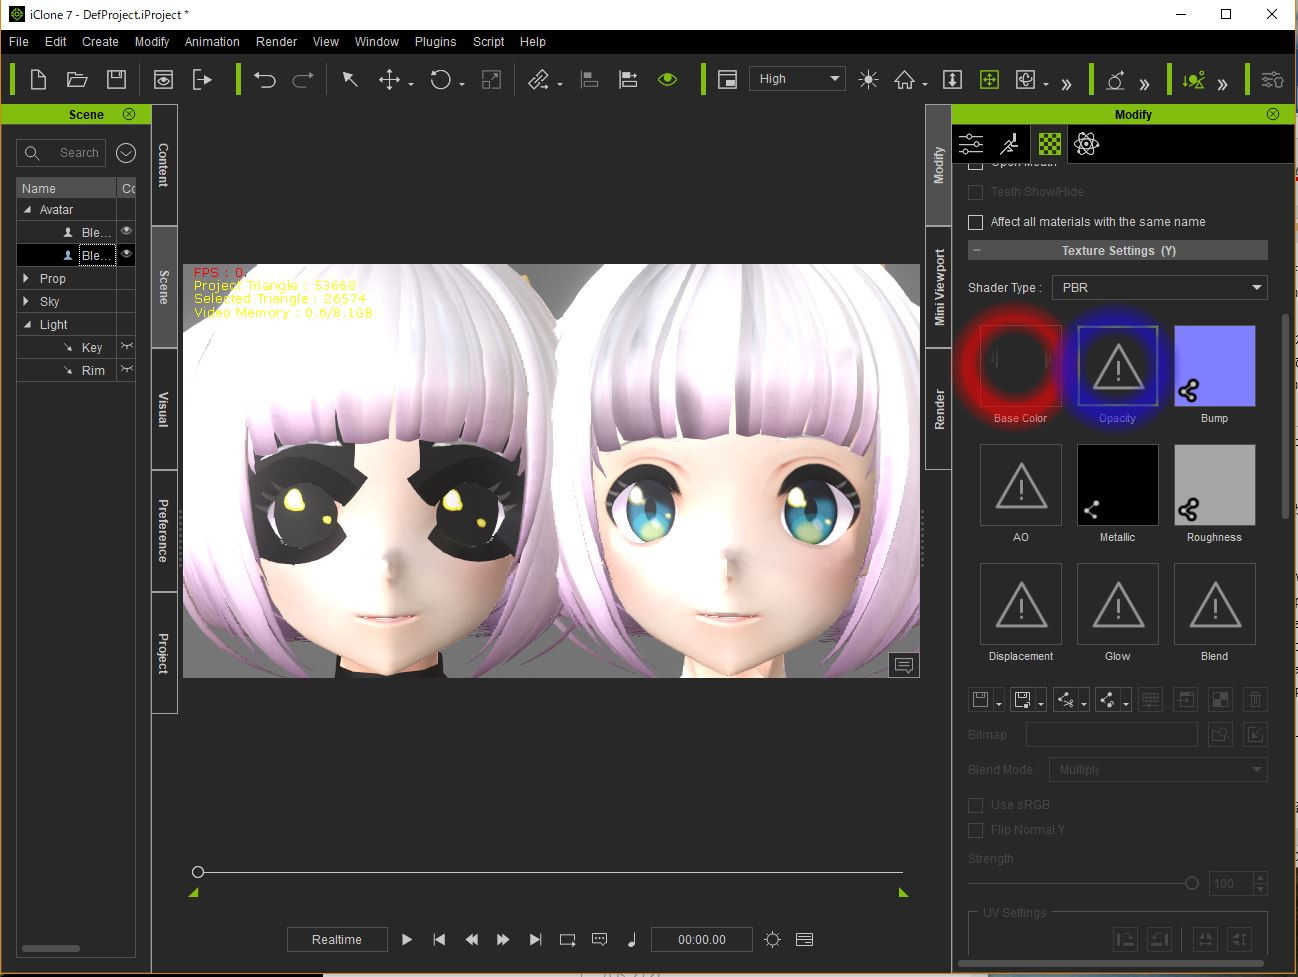Select the Glow texture channel
This screenshot has height=977, width=1298.
click(1118, 604)
